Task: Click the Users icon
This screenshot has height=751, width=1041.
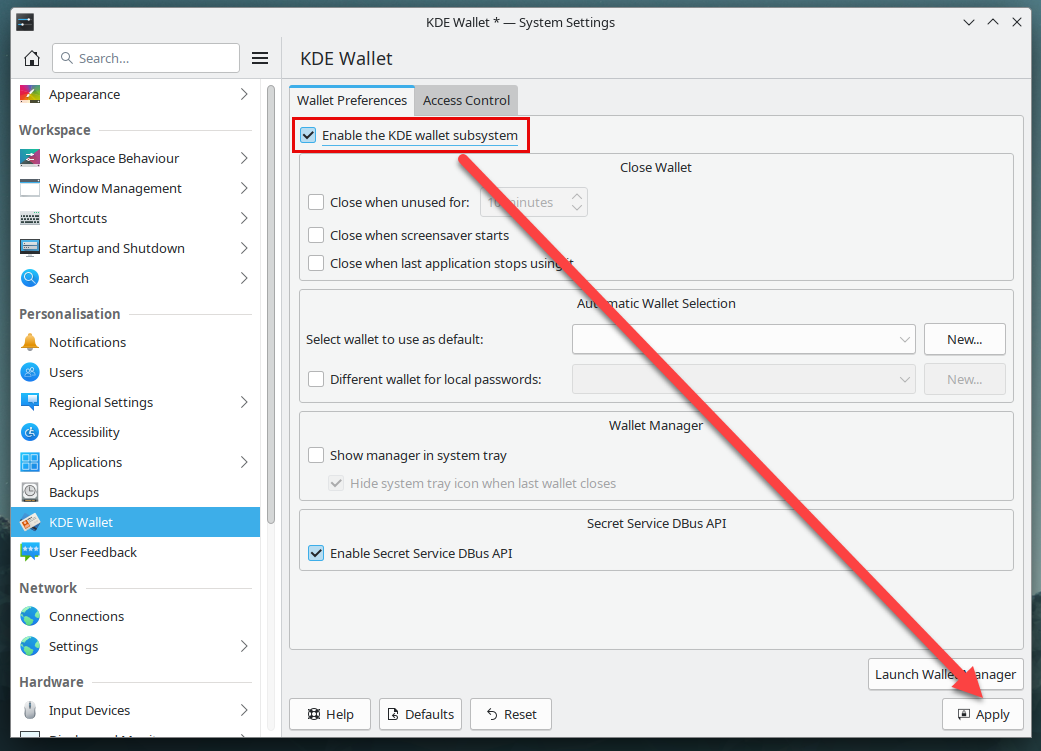Action: [x=30, y=372]
